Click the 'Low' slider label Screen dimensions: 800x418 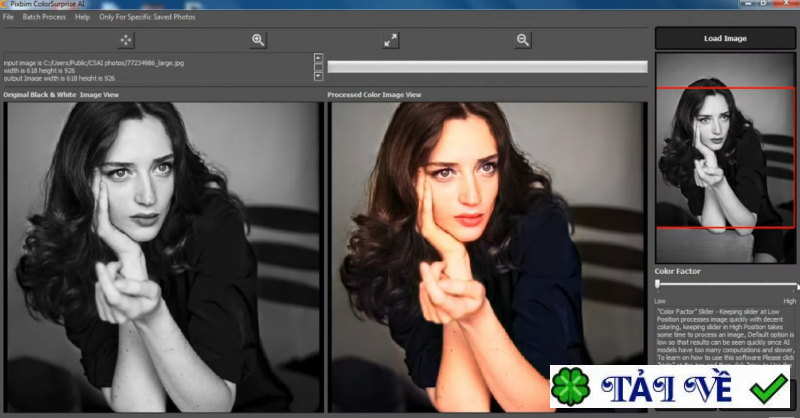(x=660, y=301)
